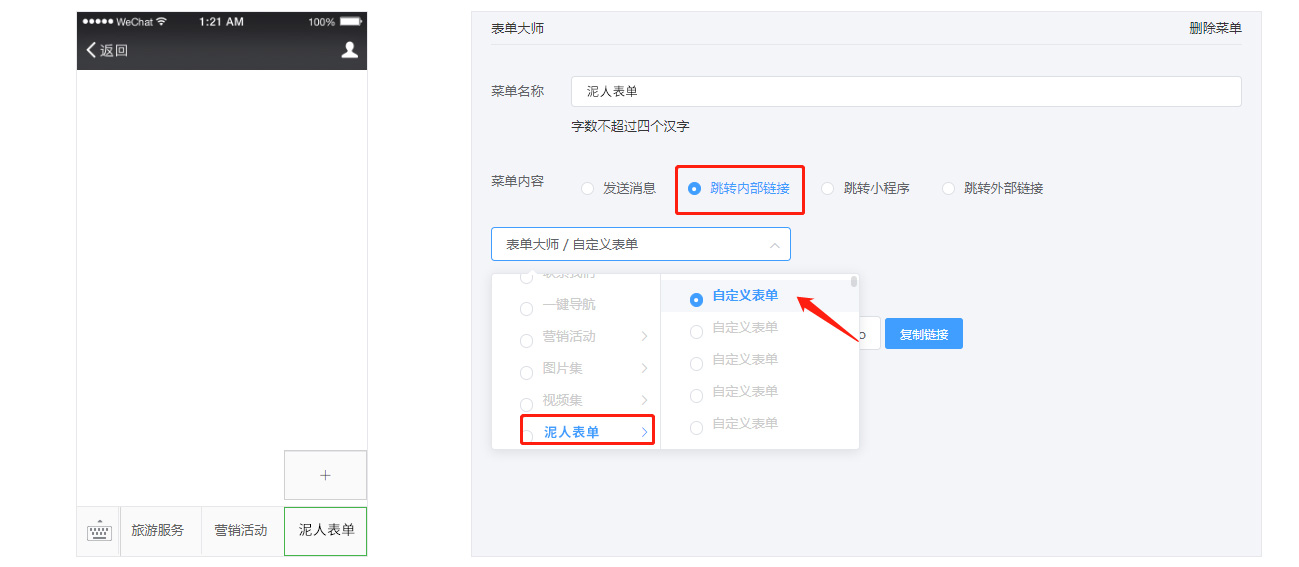
Task: Tap the keyboard toggle icon in the phone preview
Action: 99,531
